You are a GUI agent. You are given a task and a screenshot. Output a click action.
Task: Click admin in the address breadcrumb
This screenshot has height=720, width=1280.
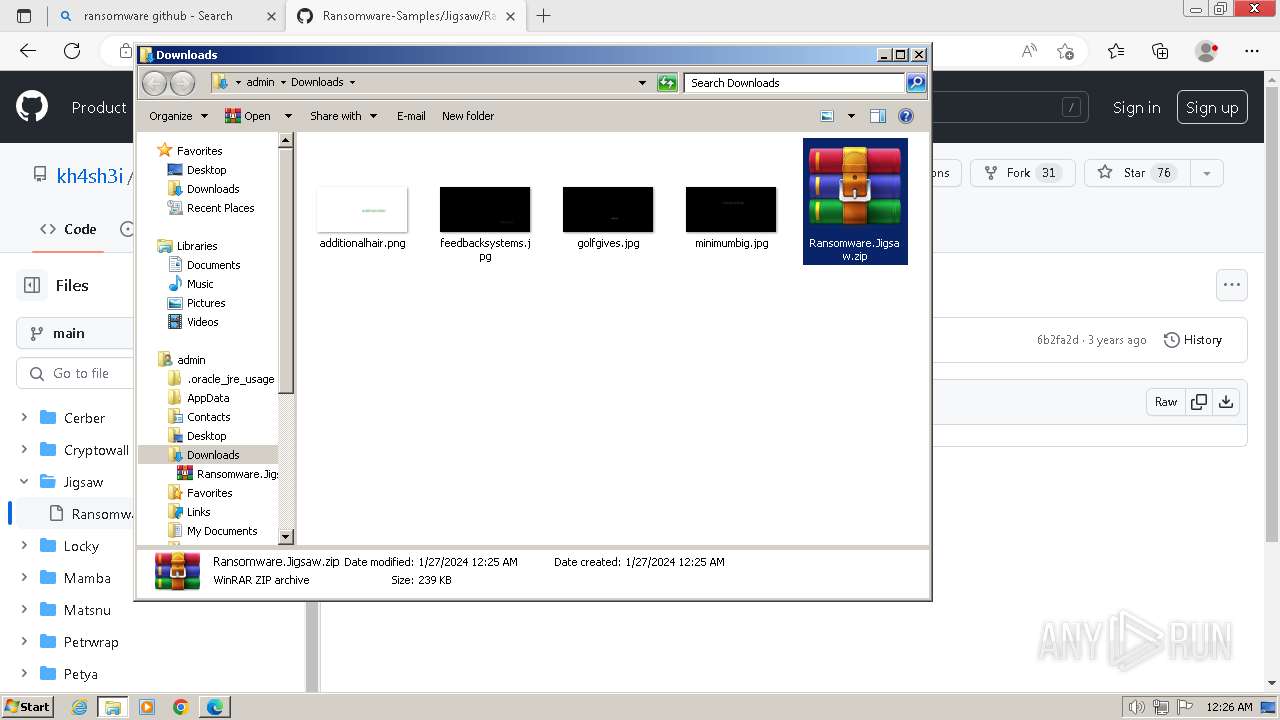[x=260, y=83]
